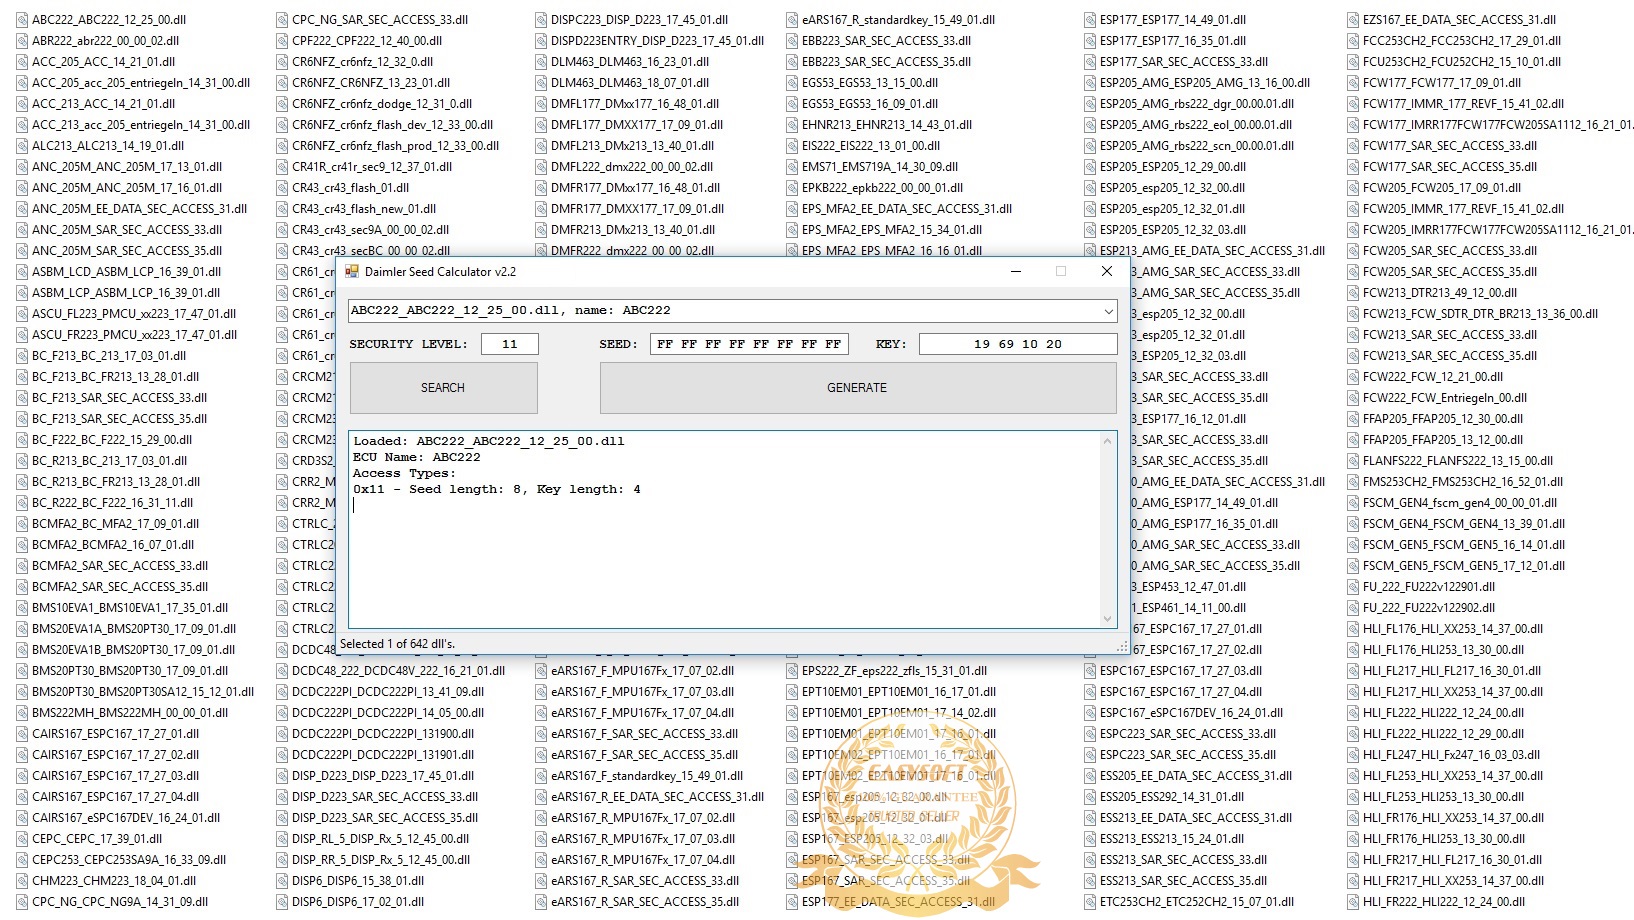The width and height of the screenshot is (1634, 920).
Task: Select file icon of CPF222_CPF222_12_40_00.dll
Action: [x=282, y=40]
